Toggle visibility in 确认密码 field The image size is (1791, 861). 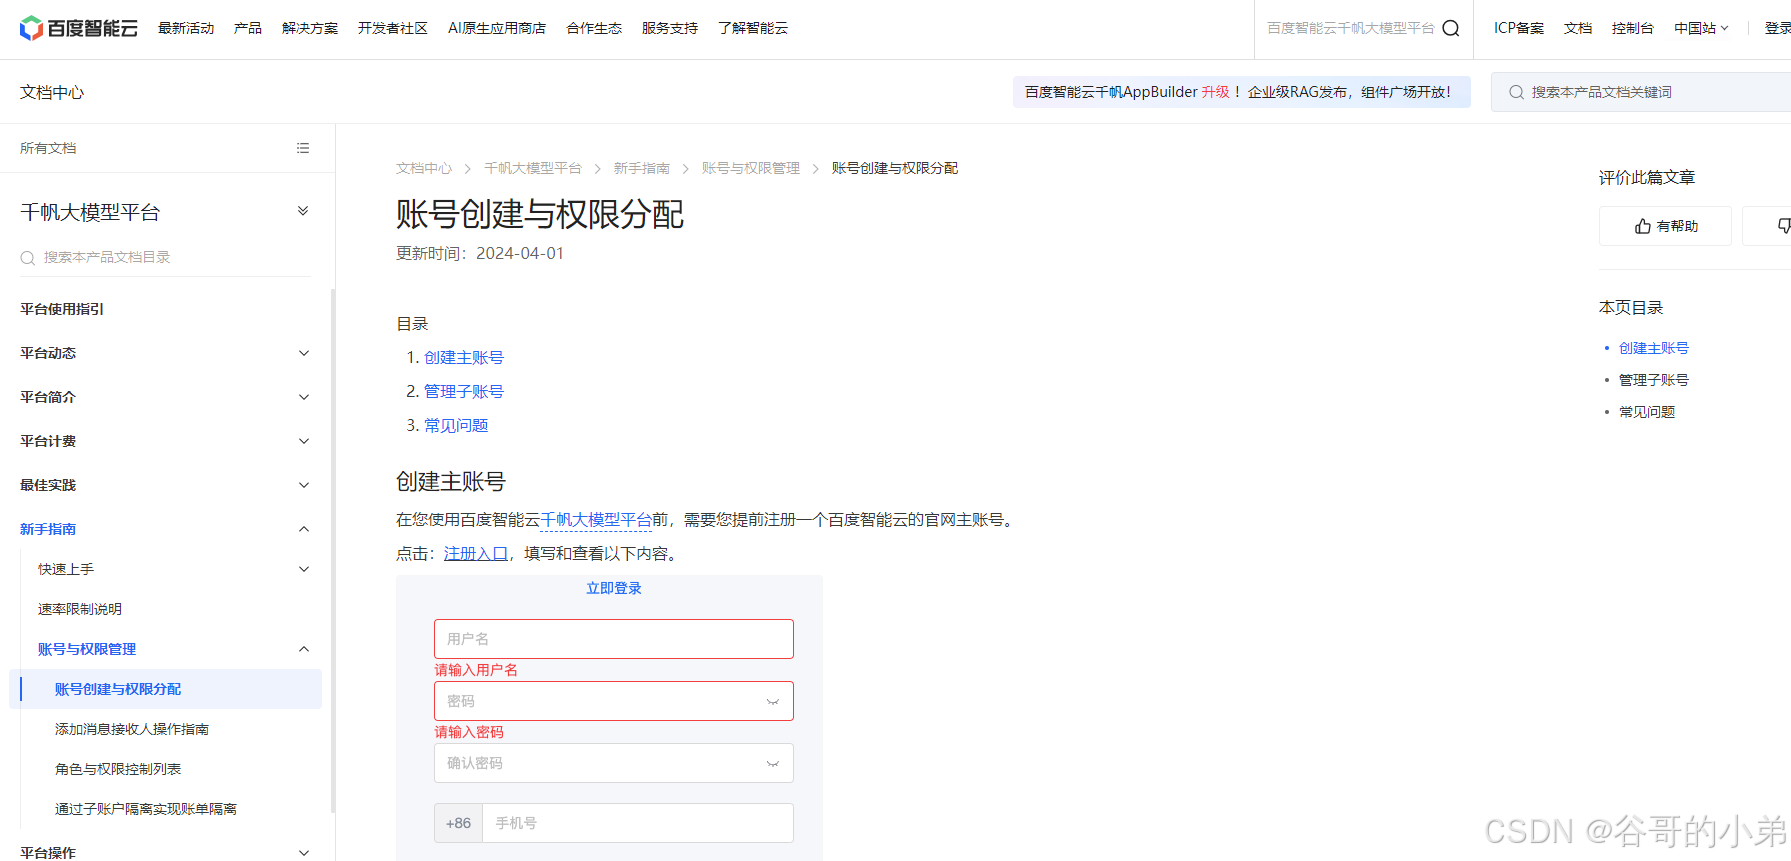click(x=772, y=764)
